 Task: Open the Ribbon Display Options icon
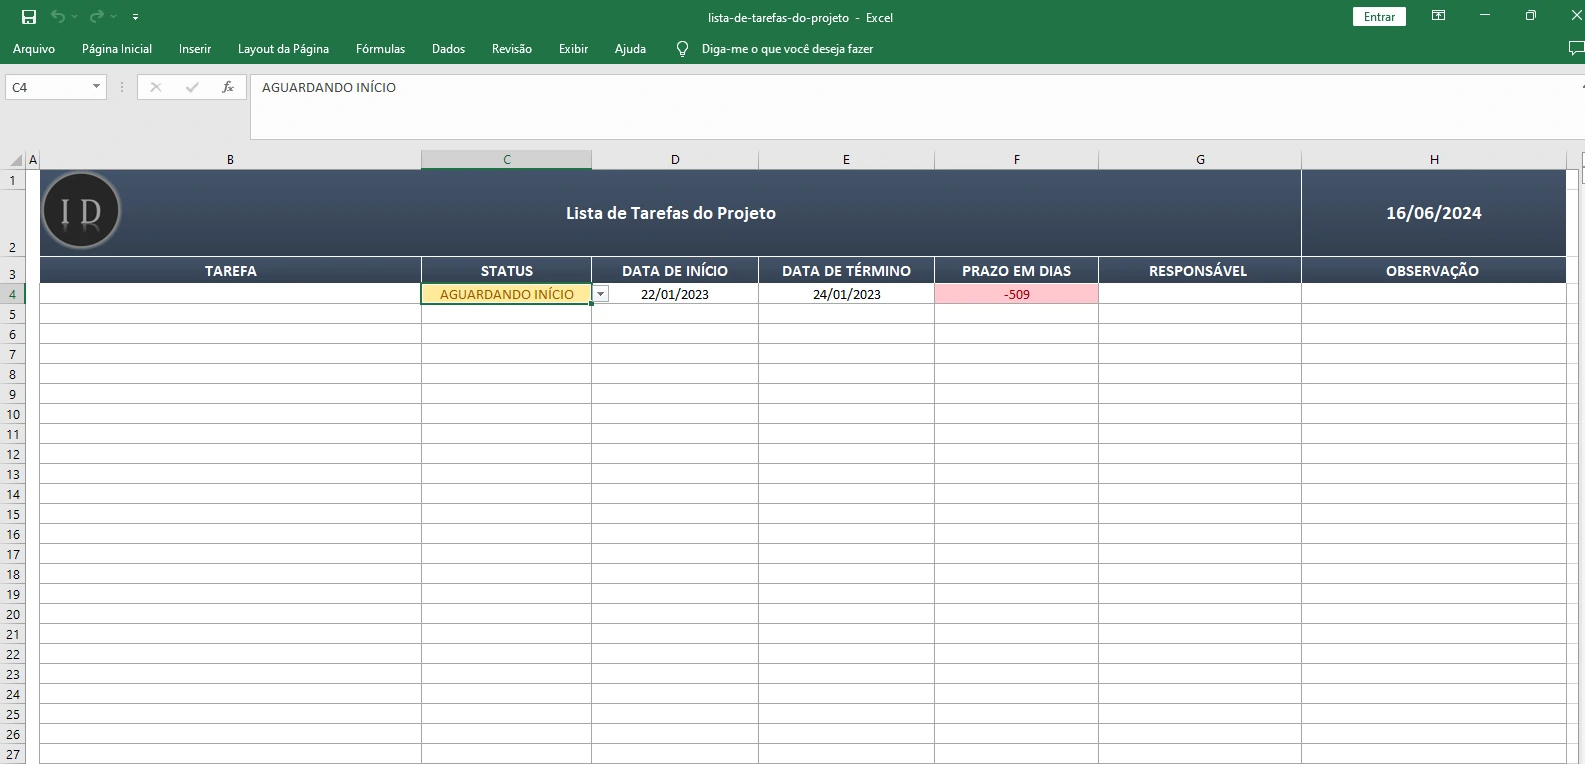pos(1438,16)
